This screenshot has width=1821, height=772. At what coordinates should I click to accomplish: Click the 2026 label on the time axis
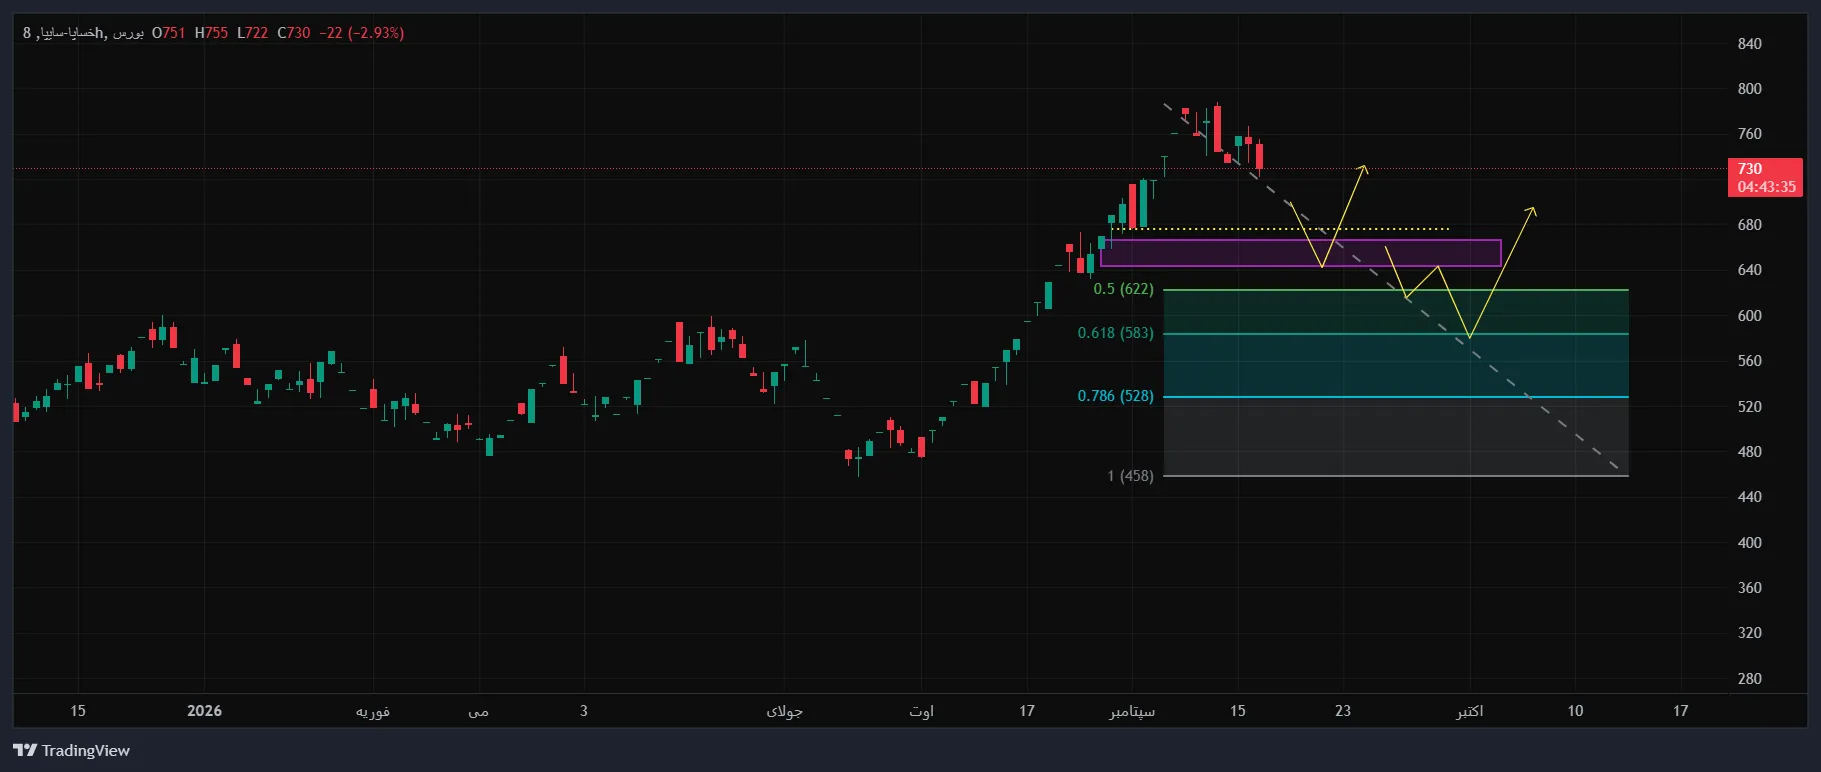click(204, 711)
